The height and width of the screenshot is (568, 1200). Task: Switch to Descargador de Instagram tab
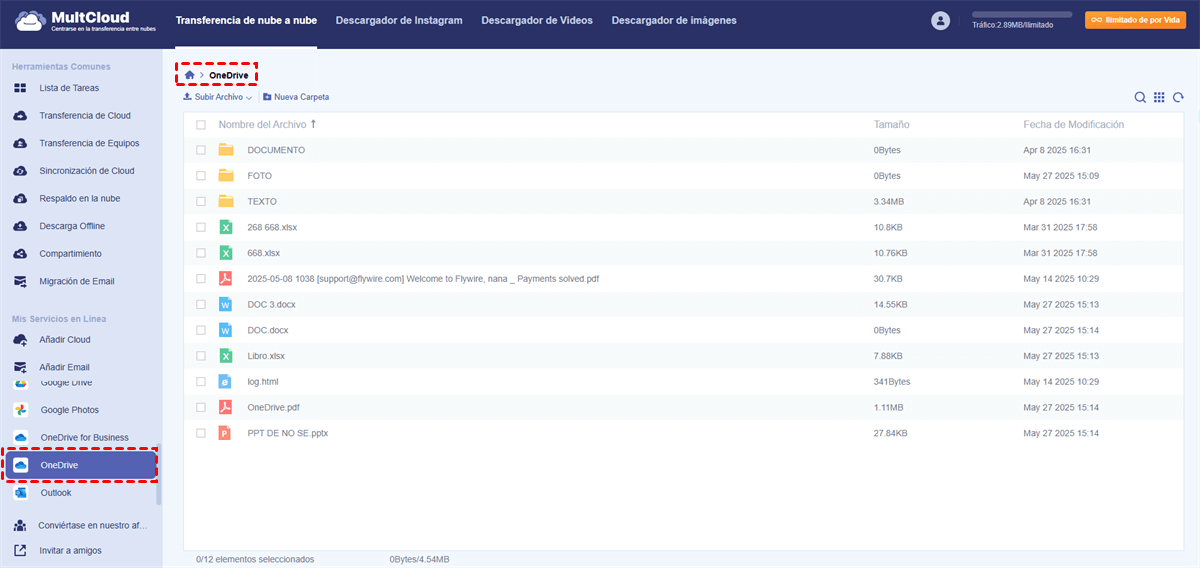point(399,20)
